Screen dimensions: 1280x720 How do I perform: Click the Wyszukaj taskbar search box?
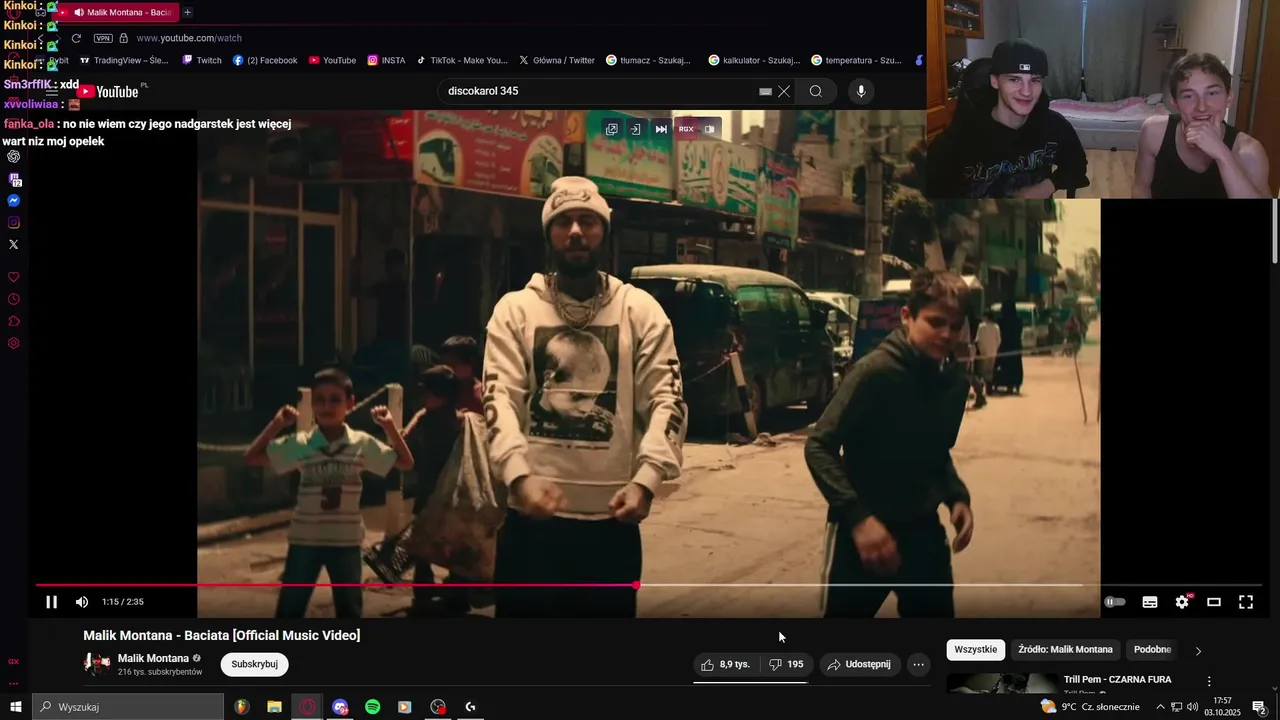pyautogui.click(x=128, y=707)
